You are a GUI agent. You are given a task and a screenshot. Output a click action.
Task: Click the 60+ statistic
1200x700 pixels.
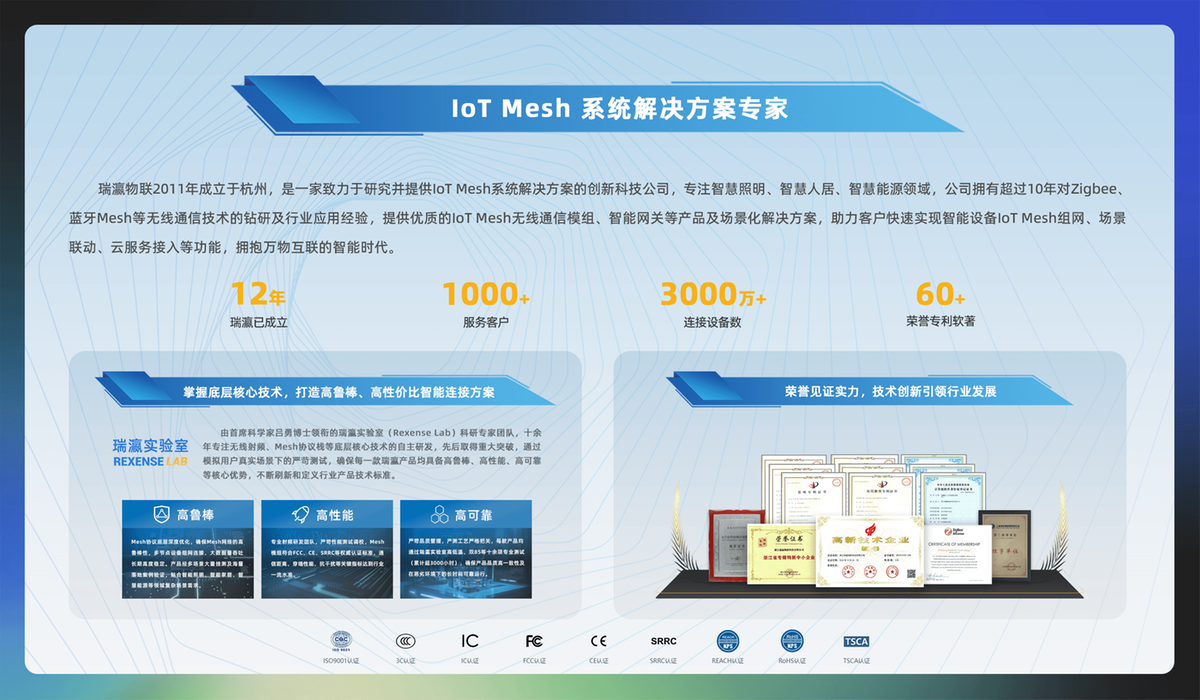click(x=941, y=294)
